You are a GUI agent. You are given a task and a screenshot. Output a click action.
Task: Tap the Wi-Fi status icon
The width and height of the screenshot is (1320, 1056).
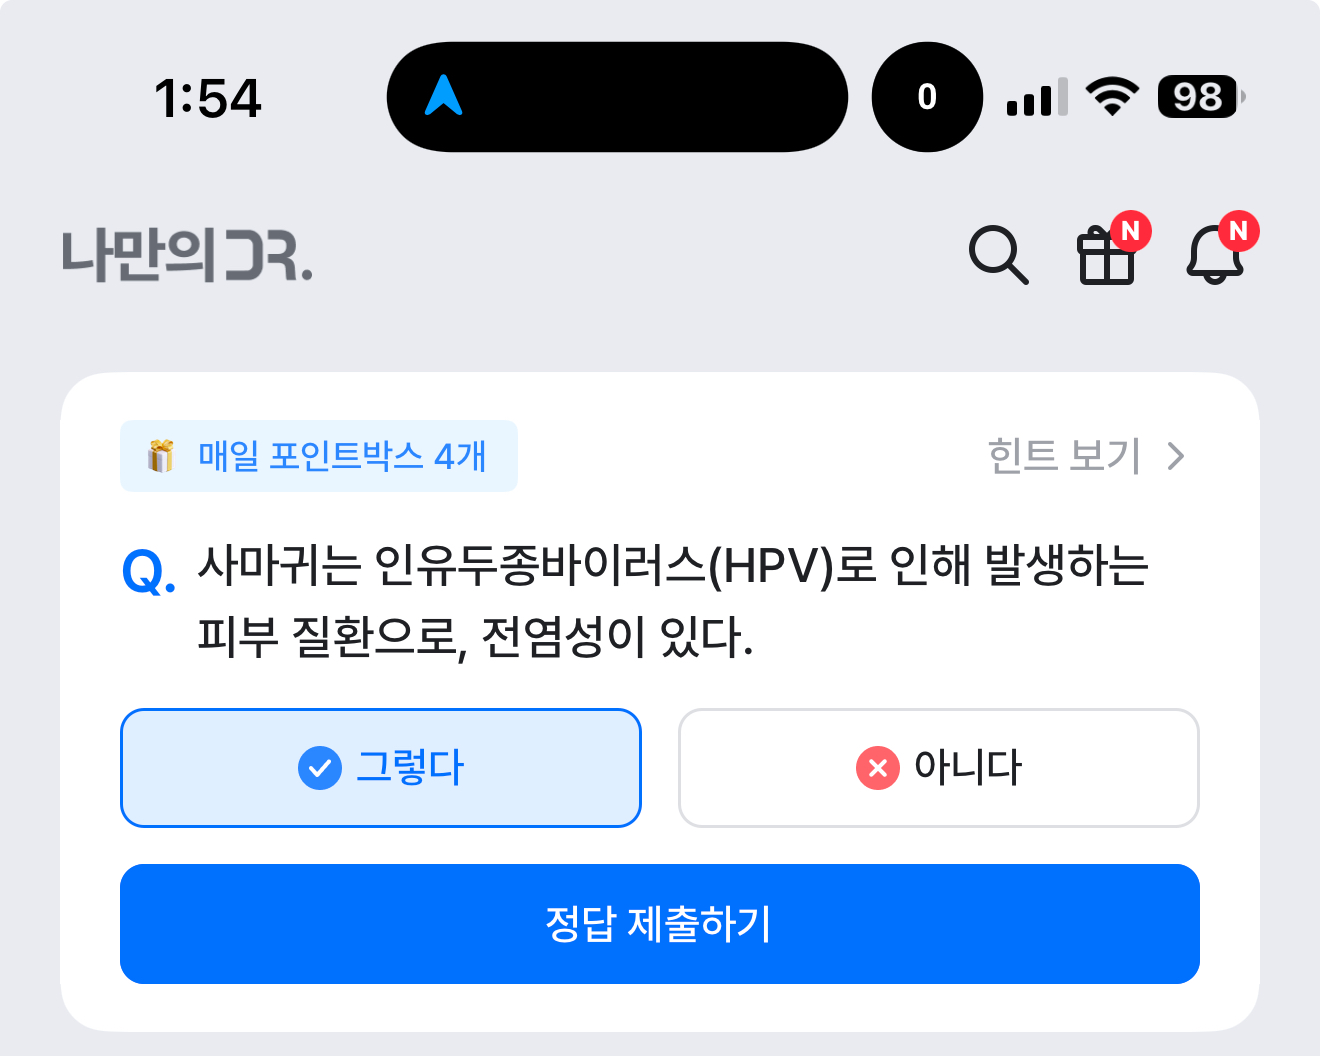1112,97
